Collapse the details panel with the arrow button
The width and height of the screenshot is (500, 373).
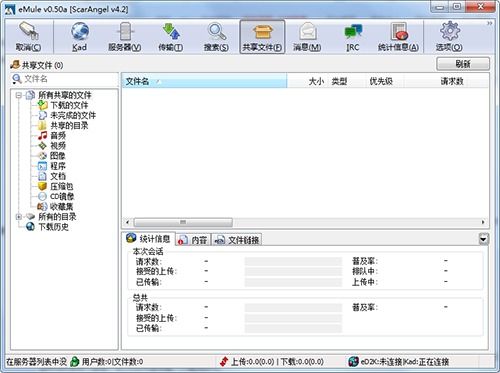(484, 239)
